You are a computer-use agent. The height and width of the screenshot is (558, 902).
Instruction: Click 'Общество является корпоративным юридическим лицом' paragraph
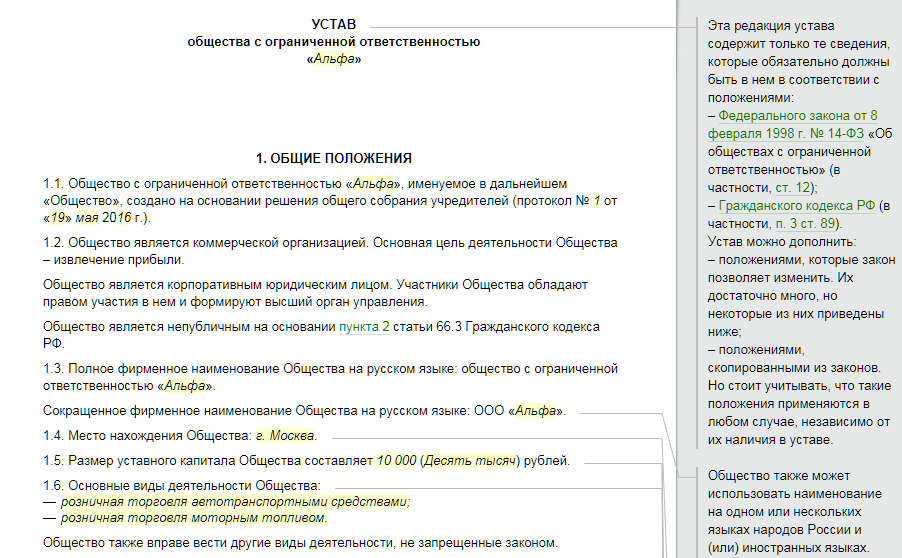315,293
